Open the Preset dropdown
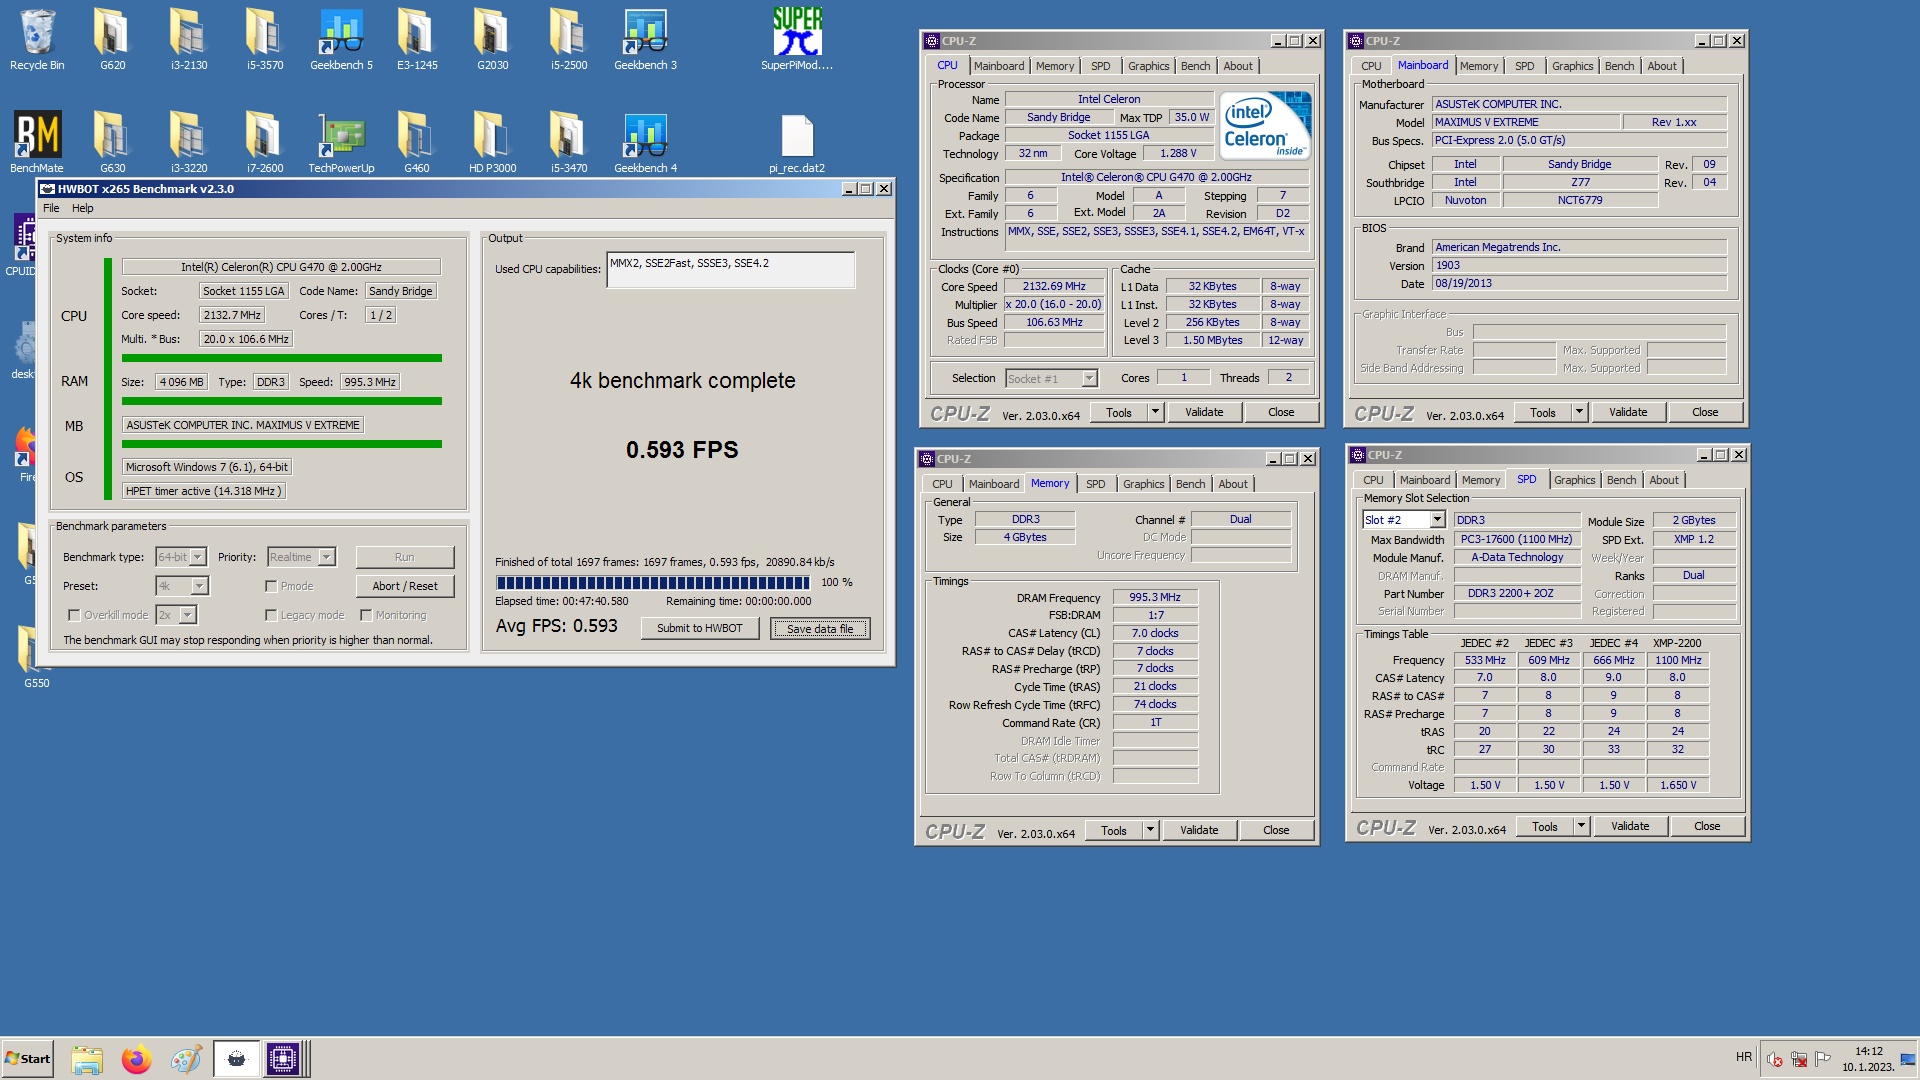This screenshot has height=1080, width=1920. [199, 586]
